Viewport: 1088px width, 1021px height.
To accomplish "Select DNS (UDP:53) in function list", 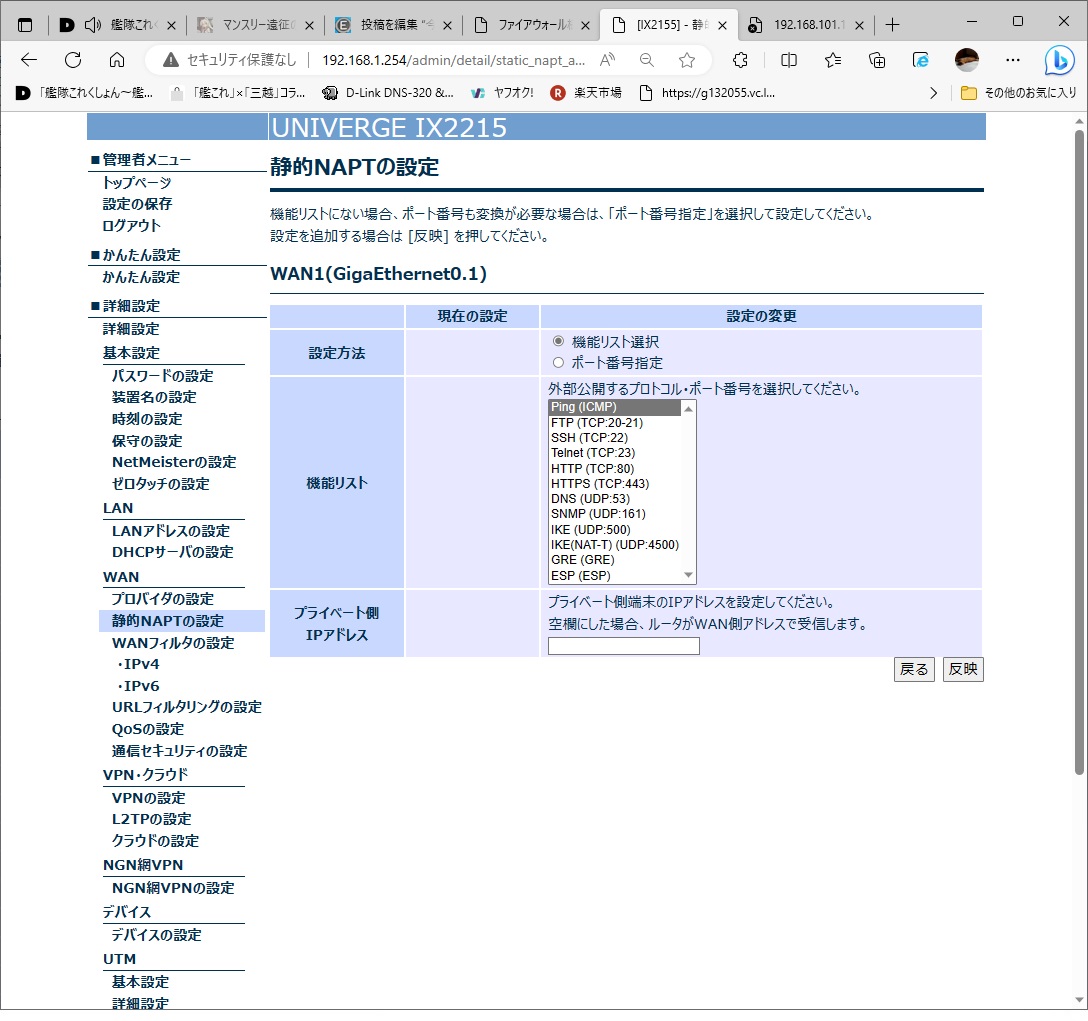I will pos(615,499).
